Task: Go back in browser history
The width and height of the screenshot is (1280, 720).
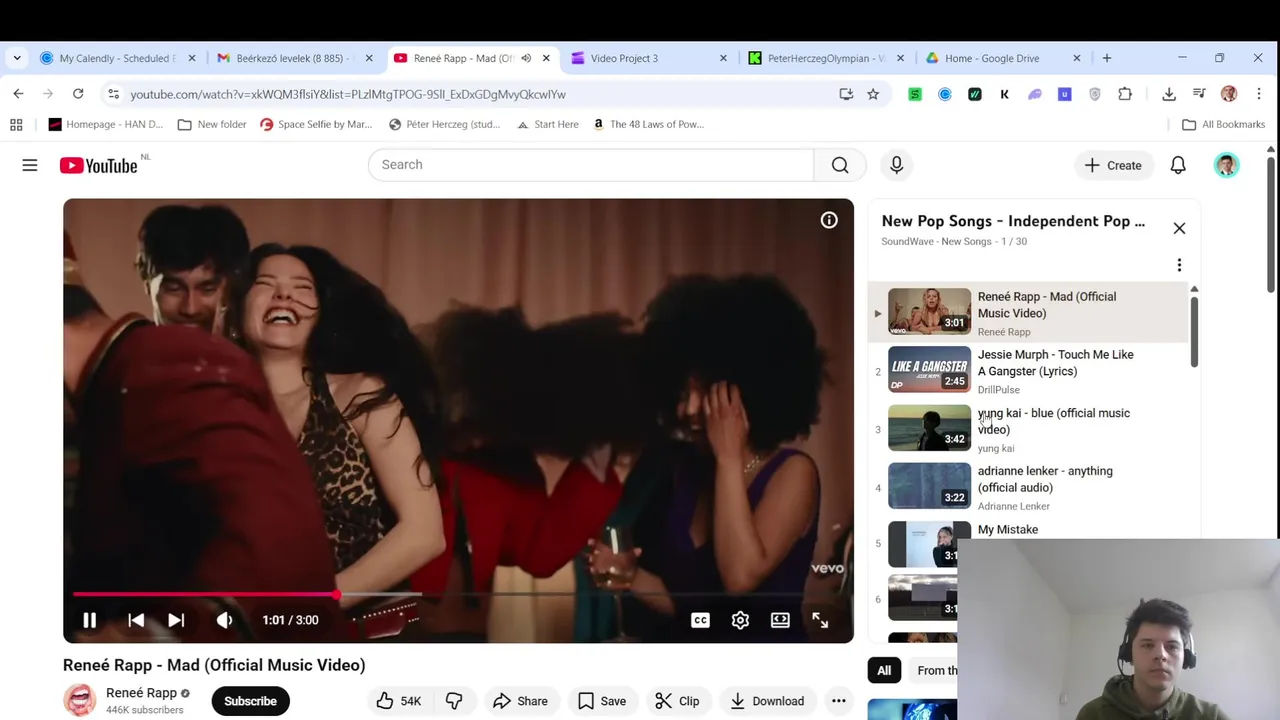Action: click(18, 94)
